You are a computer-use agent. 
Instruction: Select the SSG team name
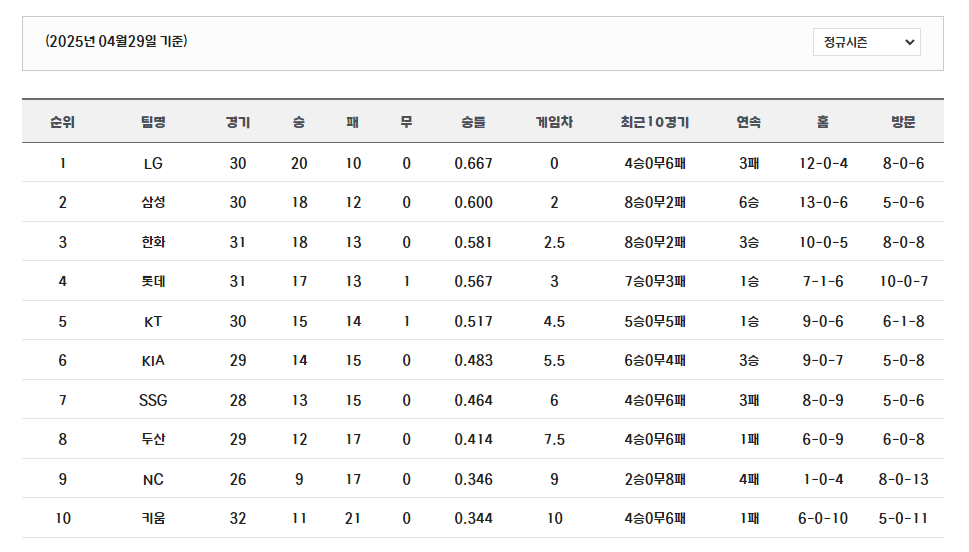click(x=153, y=400)
